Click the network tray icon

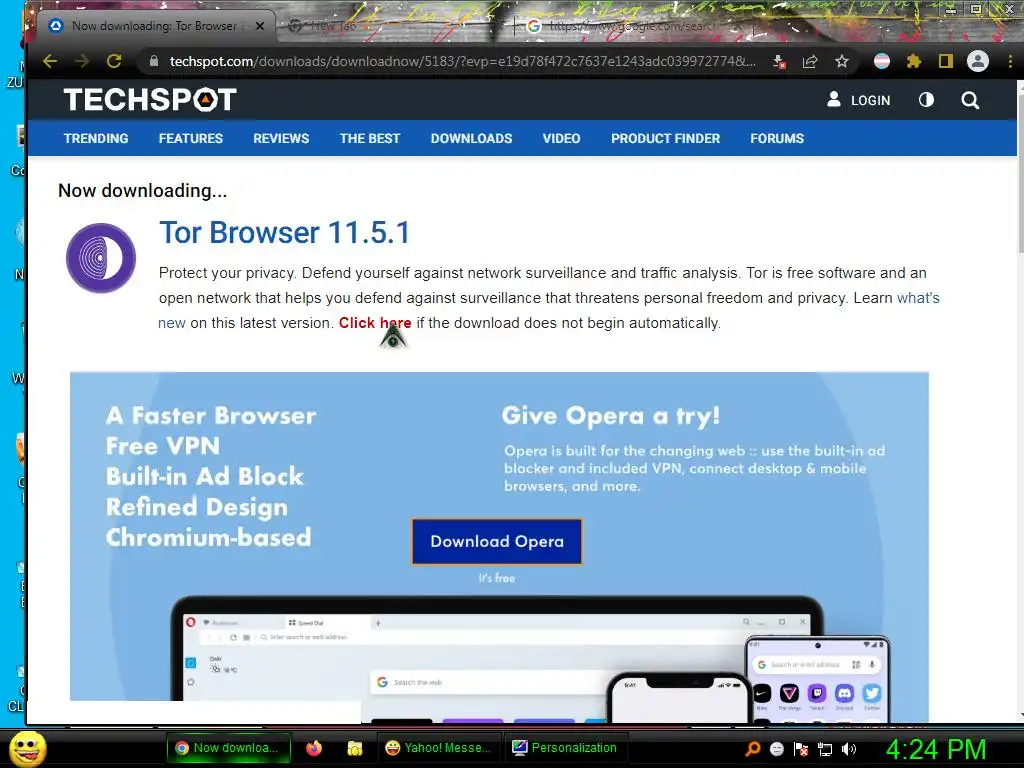click(x=825, y=749)
